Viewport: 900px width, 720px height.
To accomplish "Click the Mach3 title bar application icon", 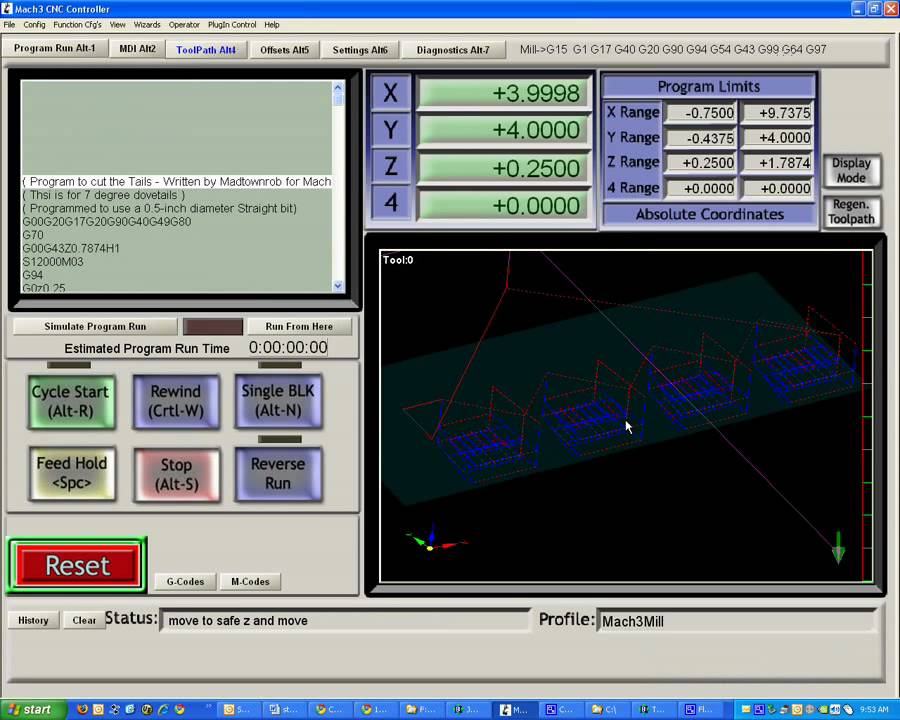I will click(x=7, y=9).
